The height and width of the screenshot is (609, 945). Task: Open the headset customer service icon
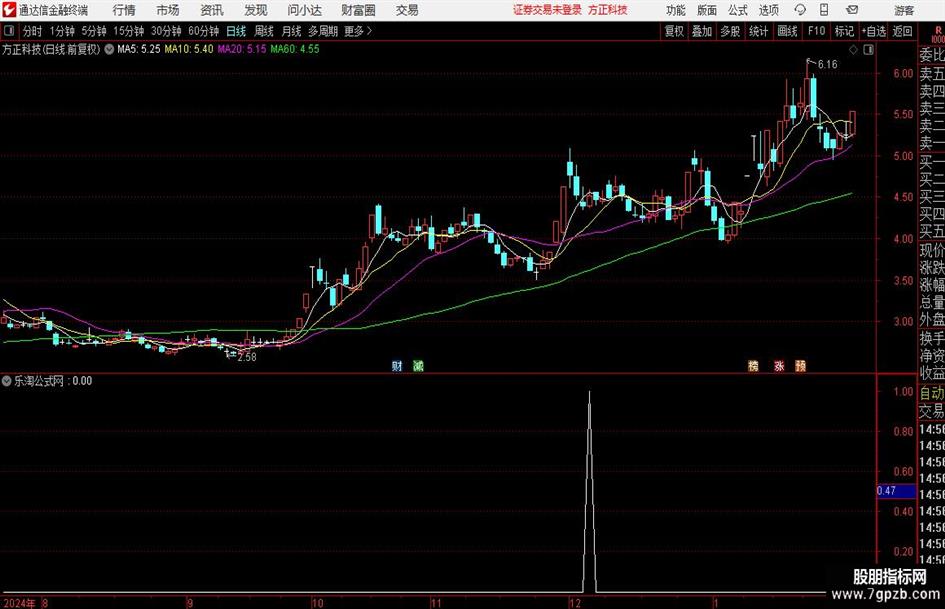click(x=800, y=10)
